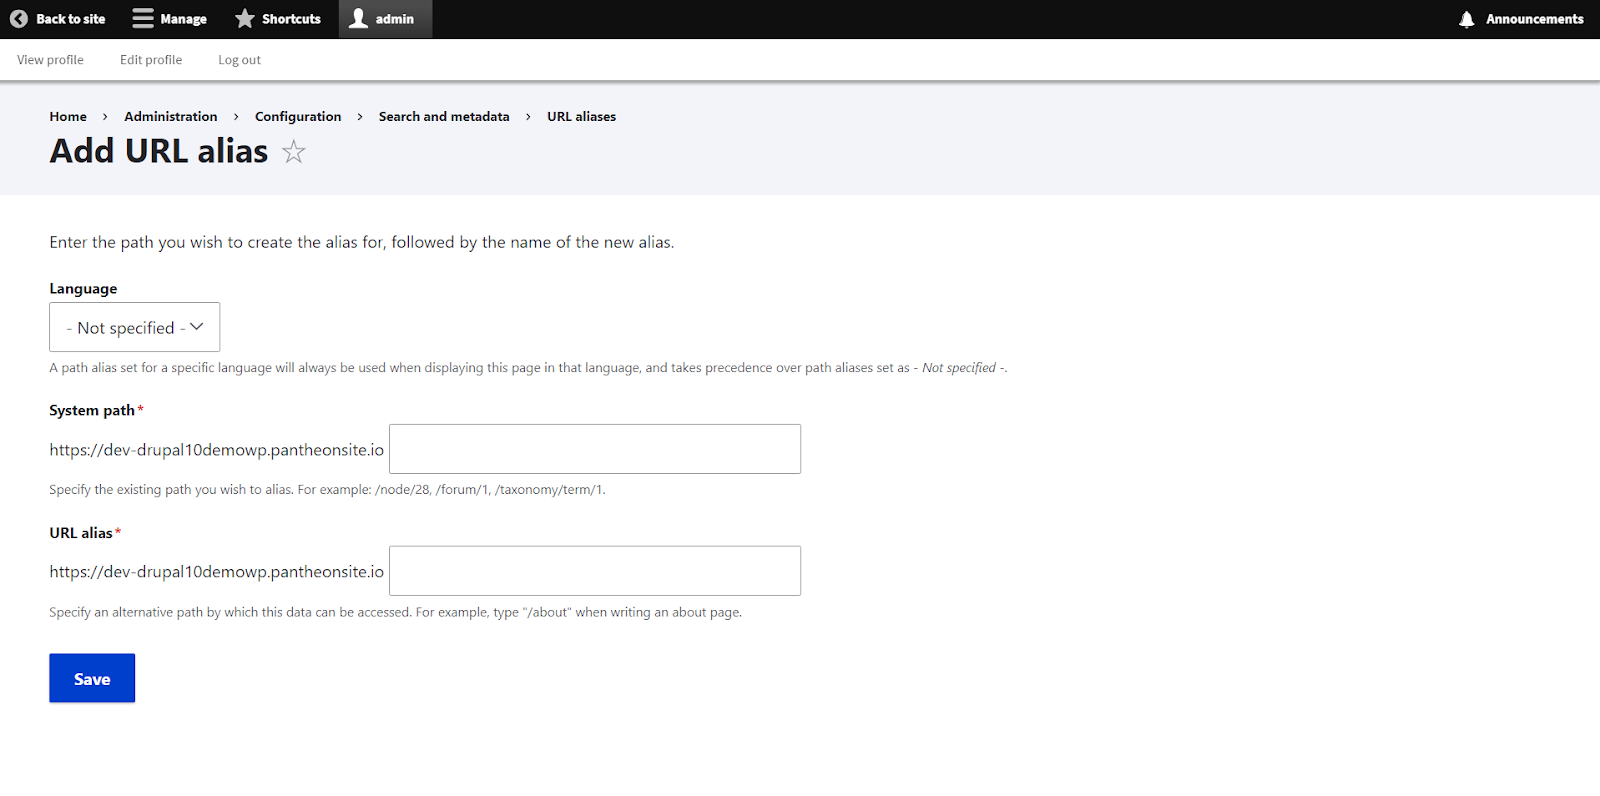Open the Manage toolbar label

184,19
